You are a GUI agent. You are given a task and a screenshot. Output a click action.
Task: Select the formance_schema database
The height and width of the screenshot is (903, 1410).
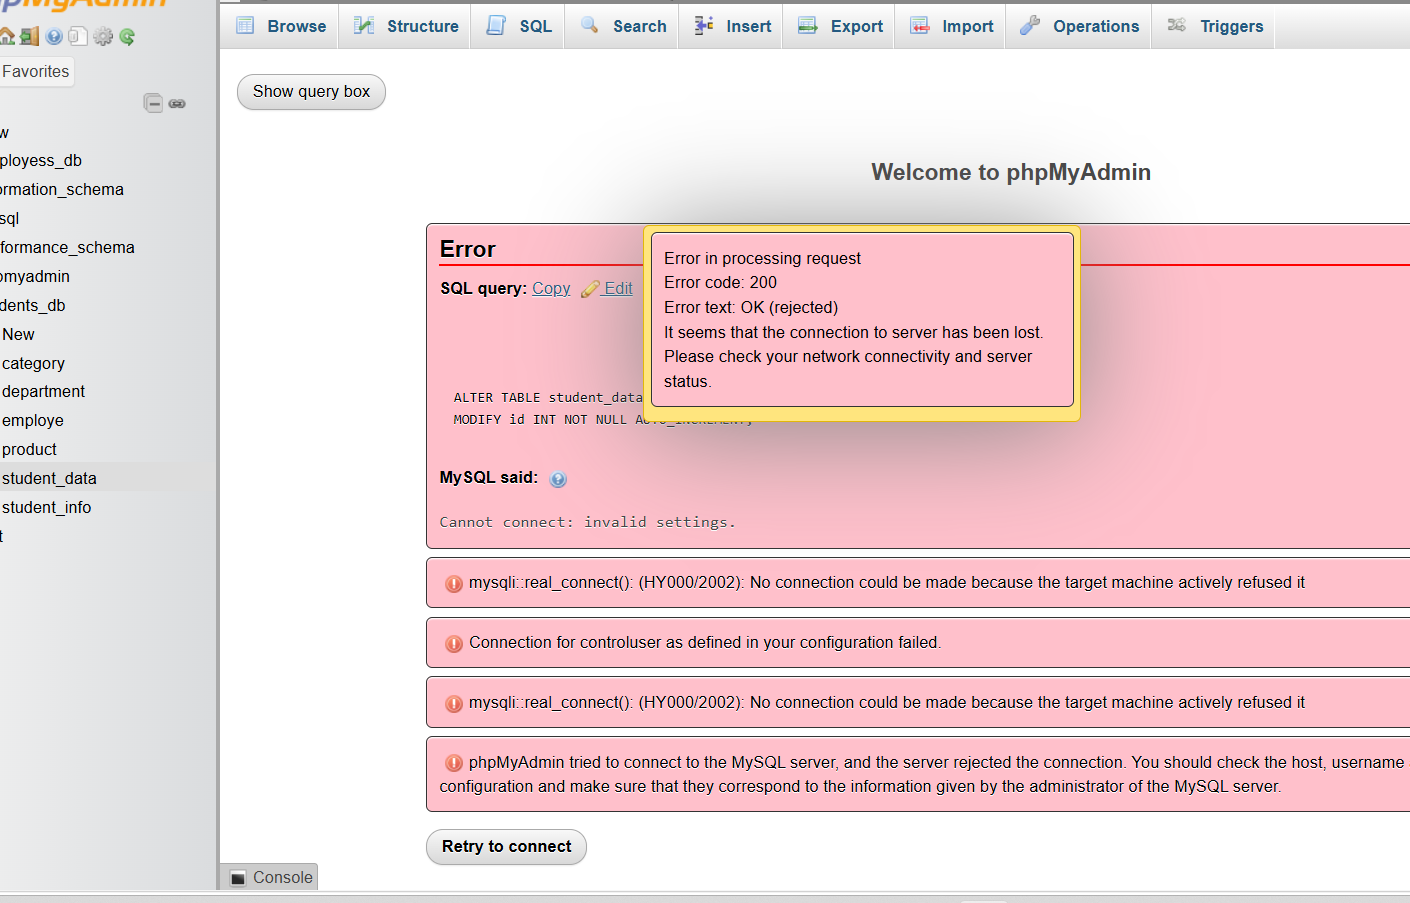tap(67, 247)
